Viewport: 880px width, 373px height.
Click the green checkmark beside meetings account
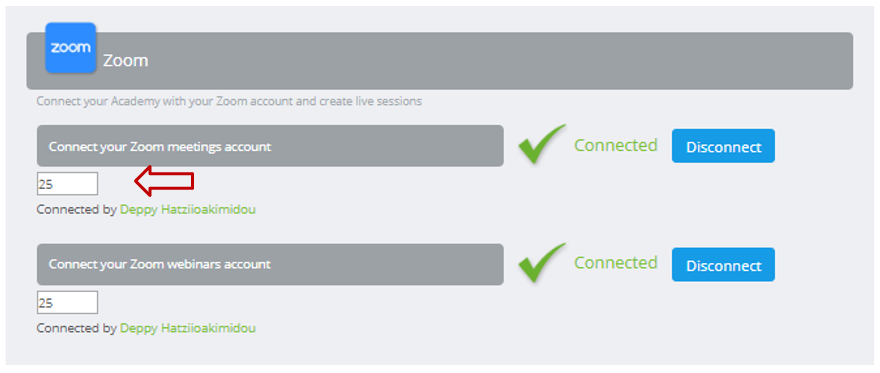point(542,144)
